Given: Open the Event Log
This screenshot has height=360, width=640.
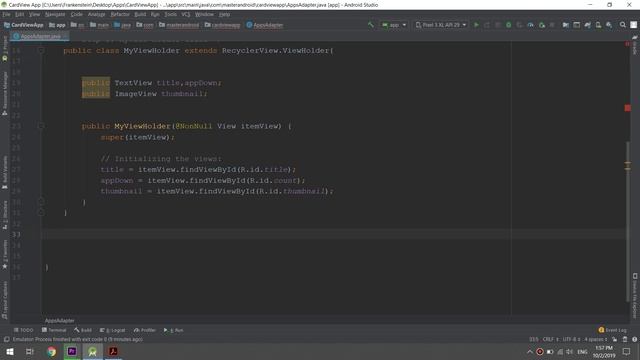Looking at the screenshot, I should pos(612,330).
